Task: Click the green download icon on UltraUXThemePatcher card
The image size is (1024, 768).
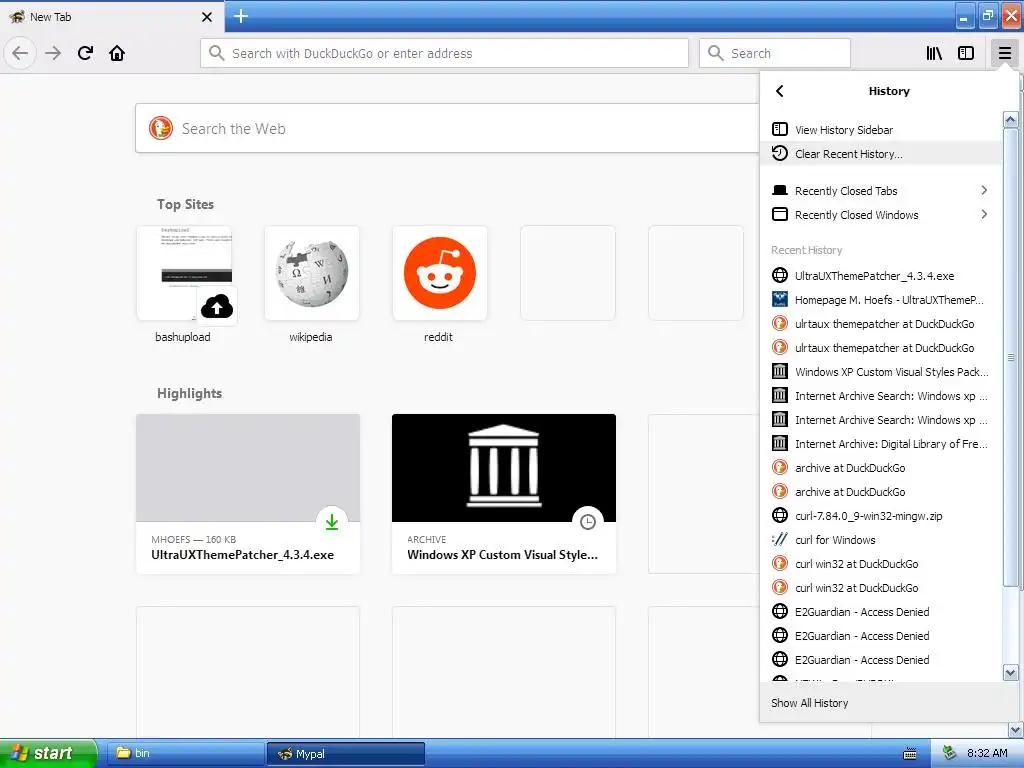Action: click(332, 521)
